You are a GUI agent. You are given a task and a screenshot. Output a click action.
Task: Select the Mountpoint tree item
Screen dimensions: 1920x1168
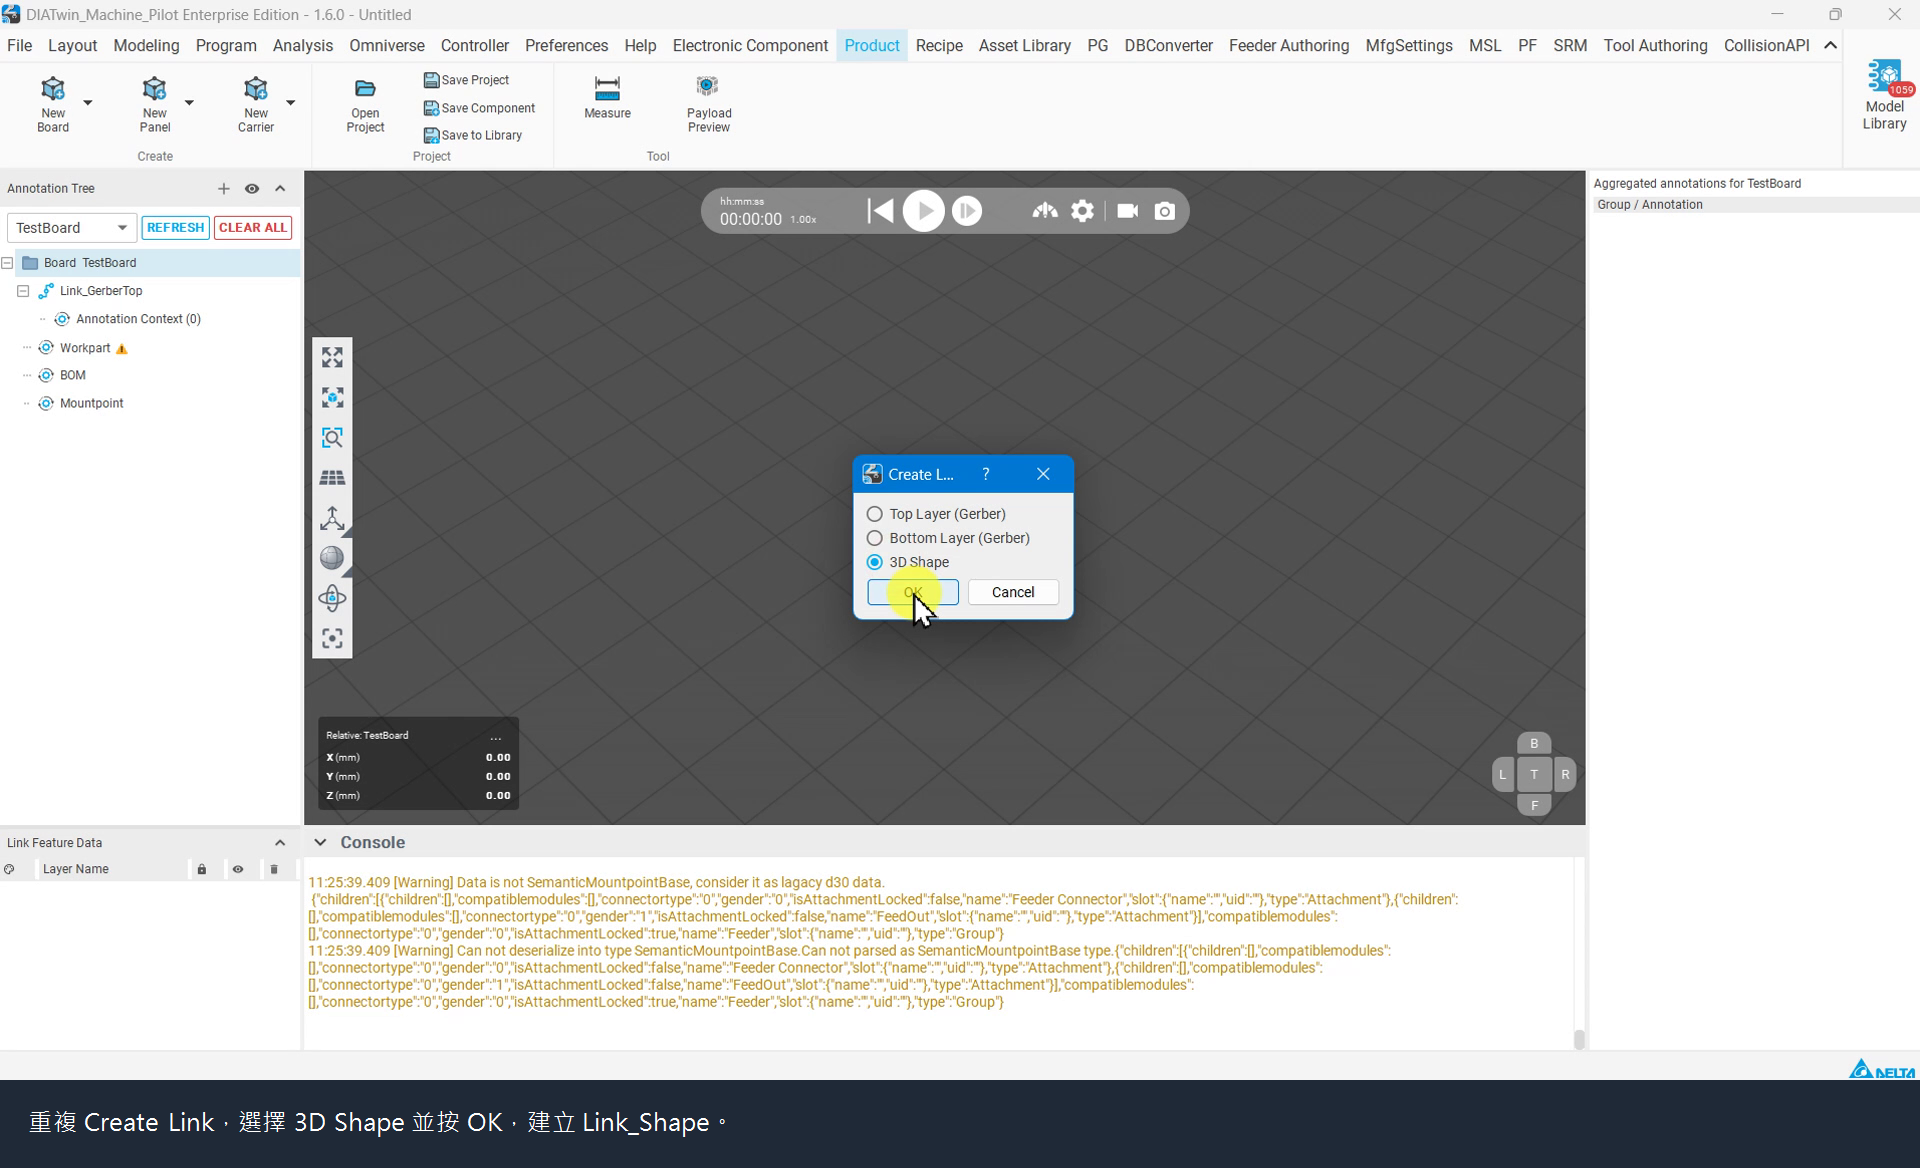click(x=91, y=403)
